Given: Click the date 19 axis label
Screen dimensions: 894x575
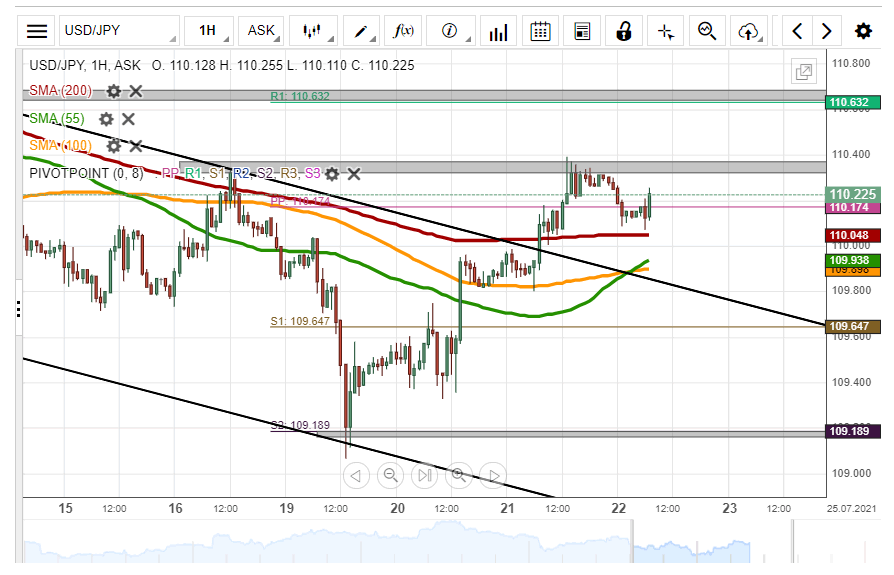Looking at the screenshot, I should (x=286, y=508).
